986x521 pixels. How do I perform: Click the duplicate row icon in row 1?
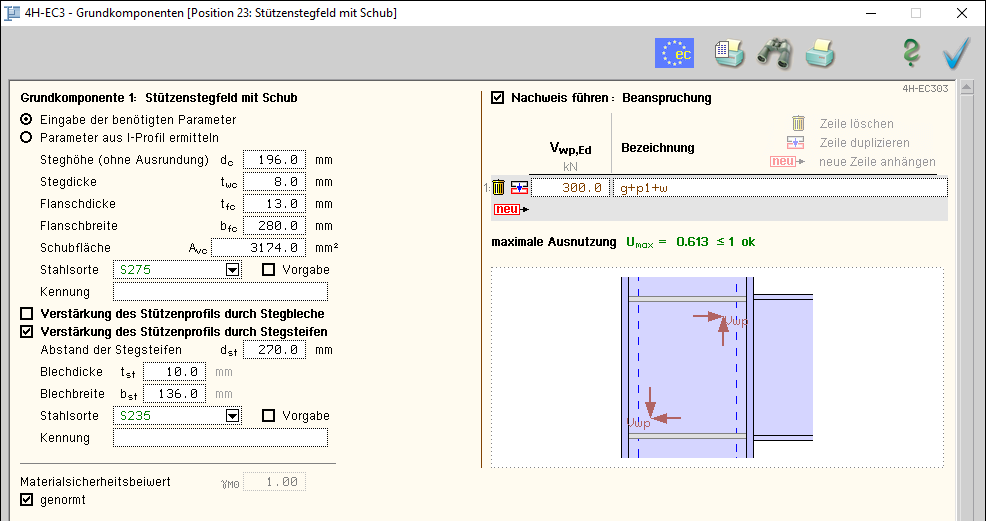pos(518,187)
